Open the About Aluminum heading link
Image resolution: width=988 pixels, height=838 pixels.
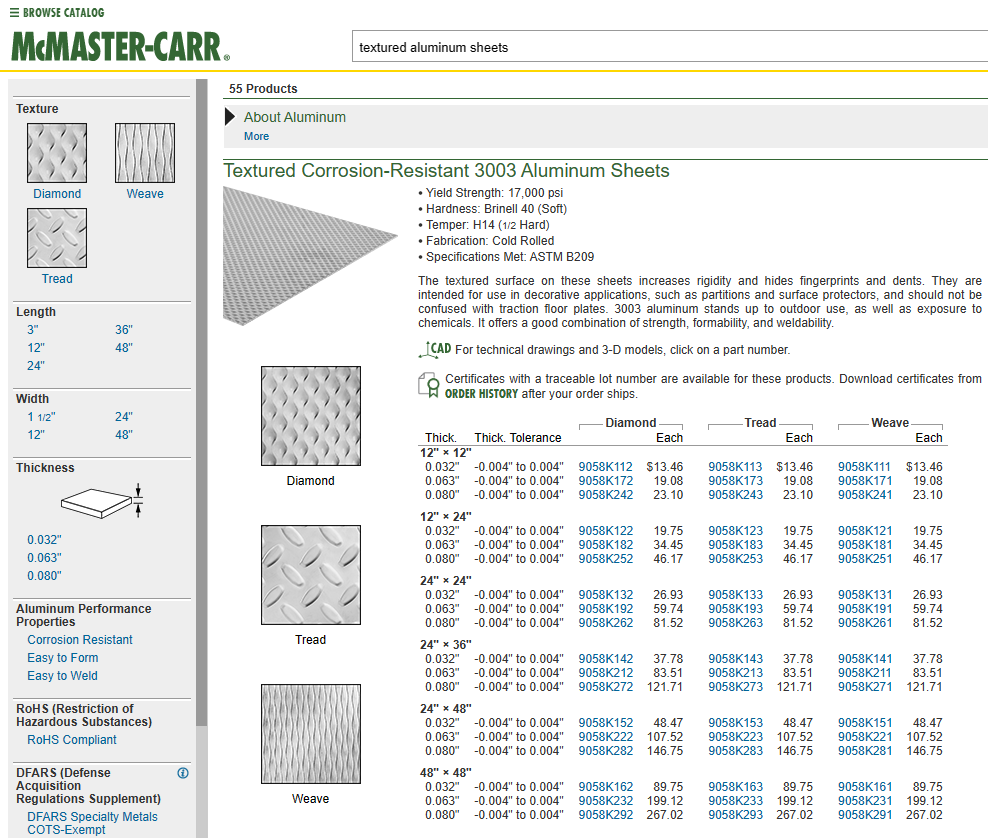pos(295,117)
